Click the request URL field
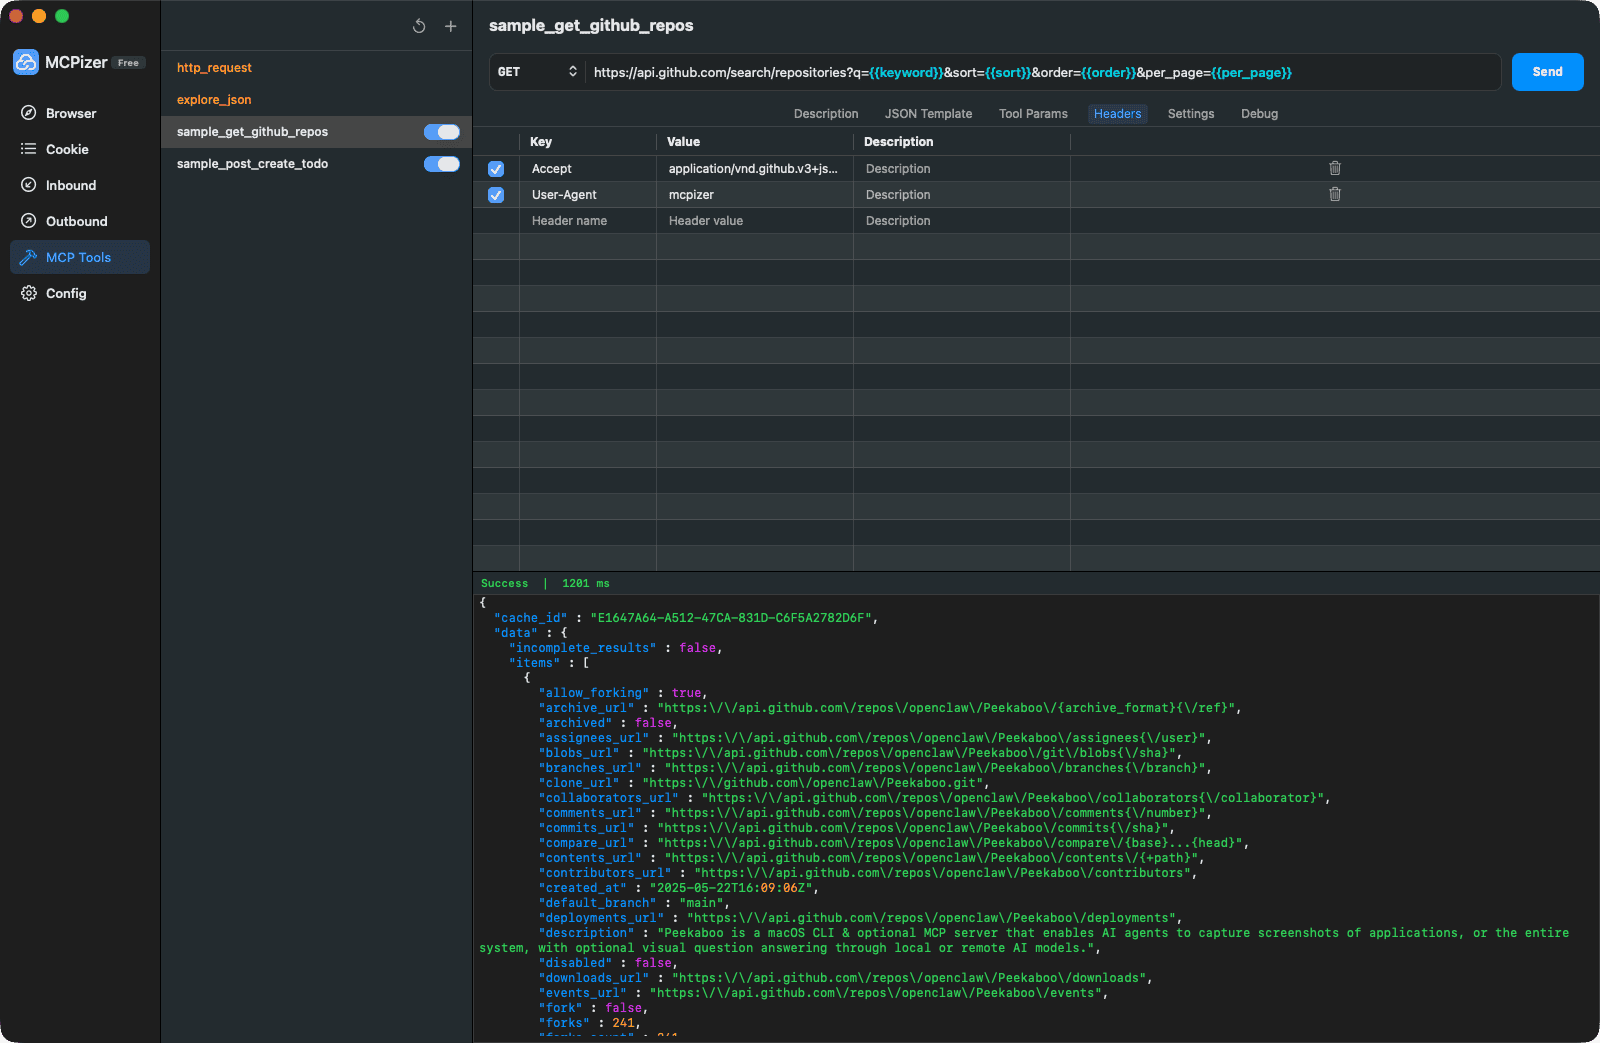Image resolution: width=1600 pixels, height=1043 pixels. [x=1043, y=72]
